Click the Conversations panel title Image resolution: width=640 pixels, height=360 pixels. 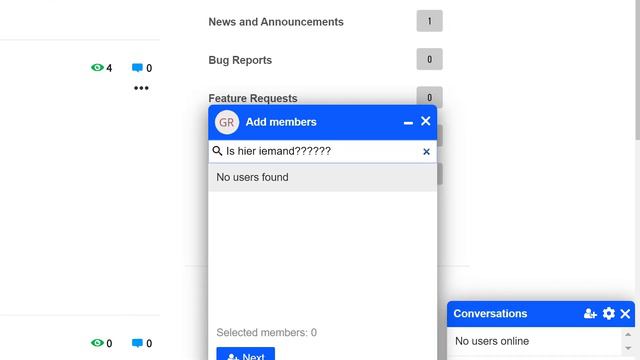pos(490,313)
